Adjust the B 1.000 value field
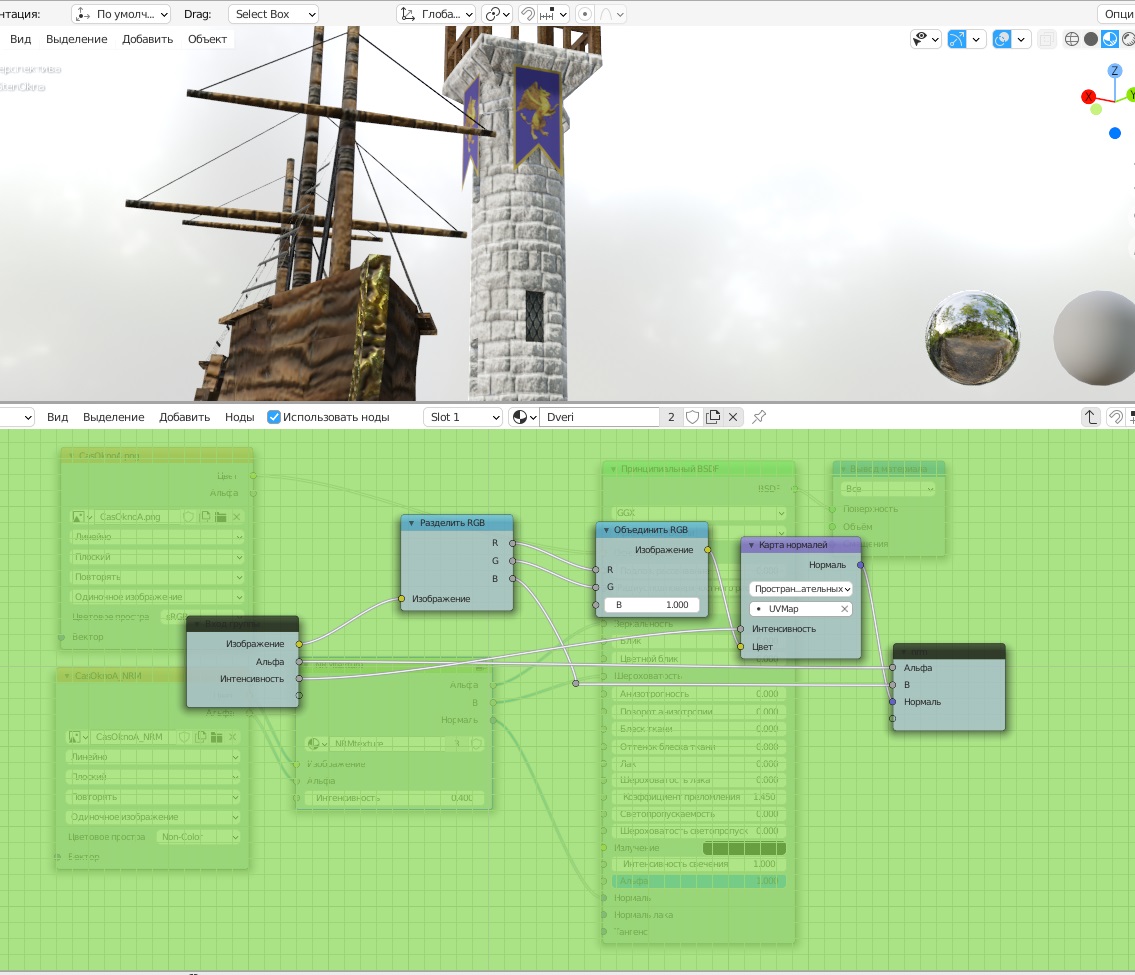The width and height of the screenshot is (1135, 975). [x=651, y=604]
